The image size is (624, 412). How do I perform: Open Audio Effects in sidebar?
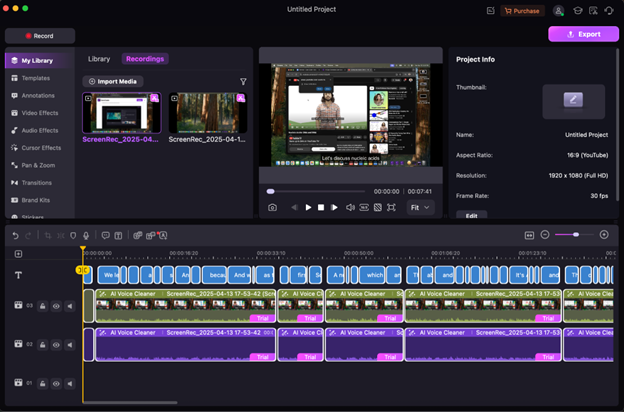[40, 131]
